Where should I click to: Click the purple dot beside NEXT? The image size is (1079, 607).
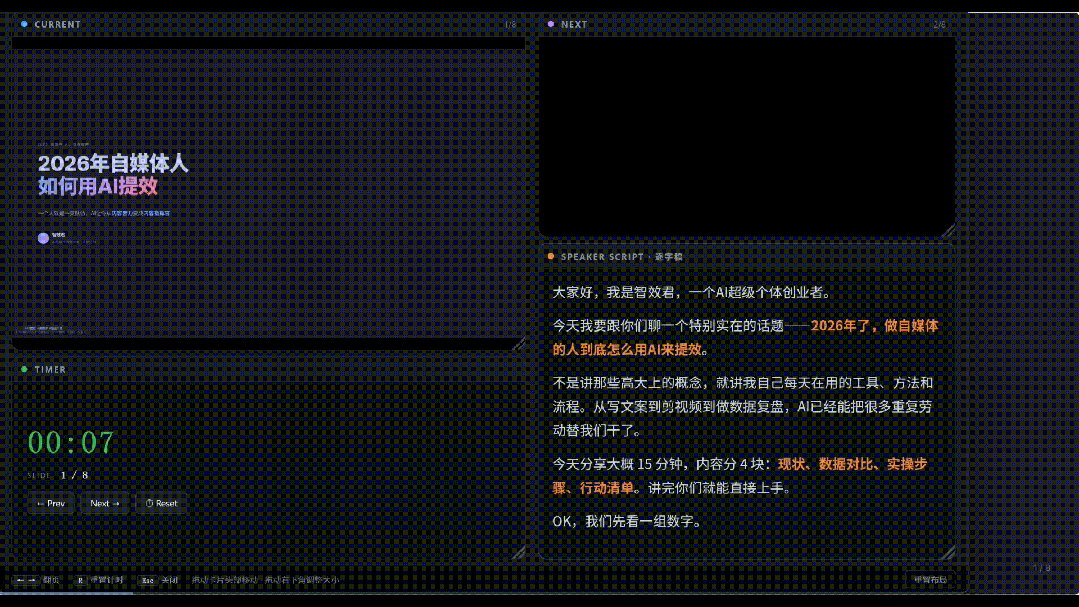[551, 24]
